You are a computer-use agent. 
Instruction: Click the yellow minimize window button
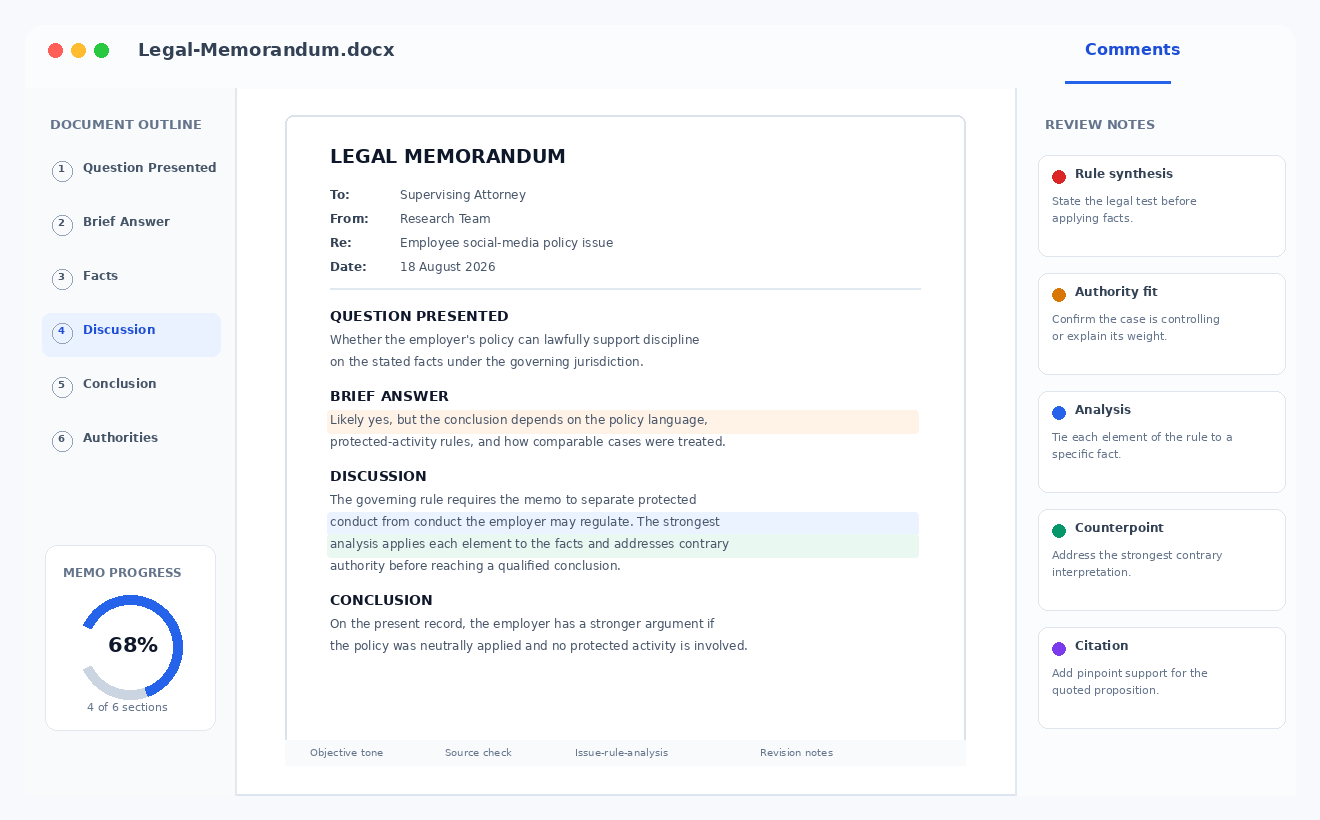(79, 50)
